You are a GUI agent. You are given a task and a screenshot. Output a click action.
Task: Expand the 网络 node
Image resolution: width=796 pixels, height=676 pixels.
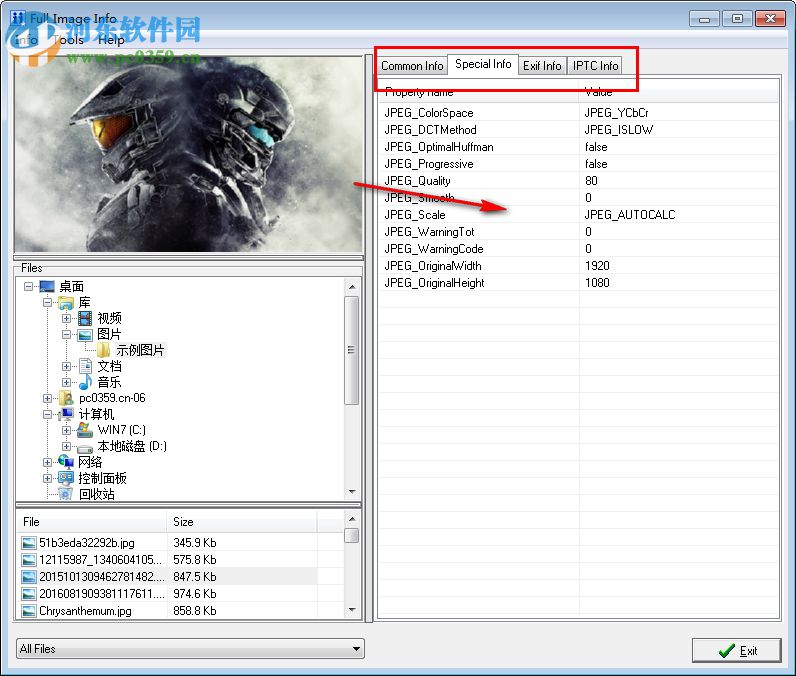tap(47, 462)
